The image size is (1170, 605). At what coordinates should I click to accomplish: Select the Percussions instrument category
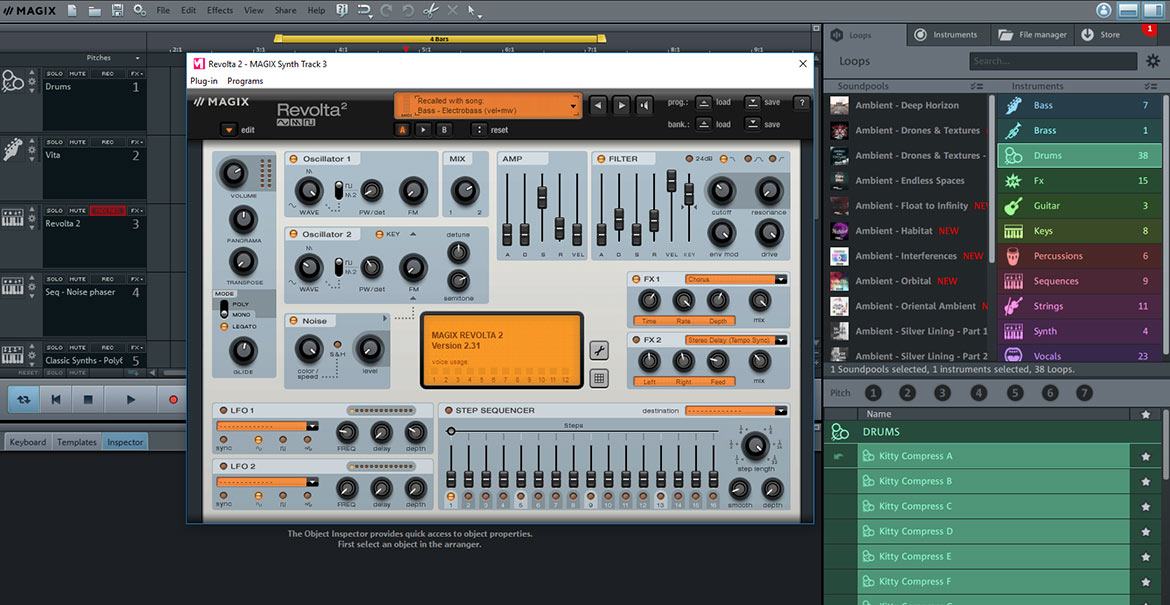click(1080, 256)
